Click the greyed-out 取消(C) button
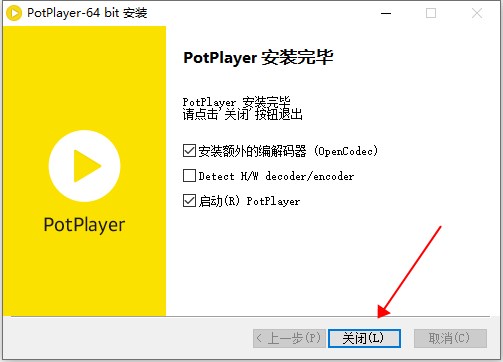 [x=450, y=338]
